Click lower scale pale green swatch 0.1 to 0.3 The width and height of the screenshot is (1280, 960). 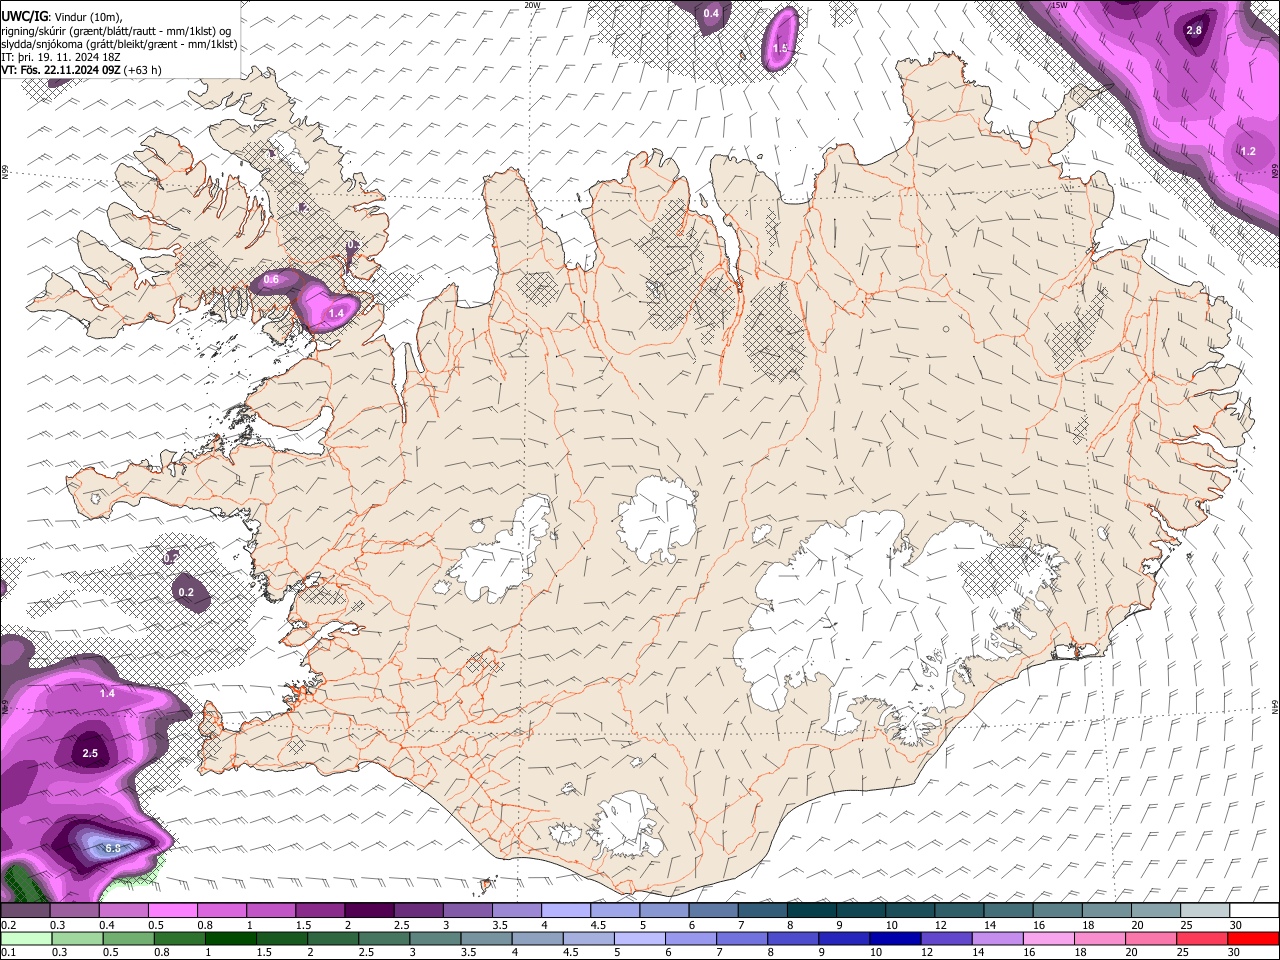tap(26, 939)
